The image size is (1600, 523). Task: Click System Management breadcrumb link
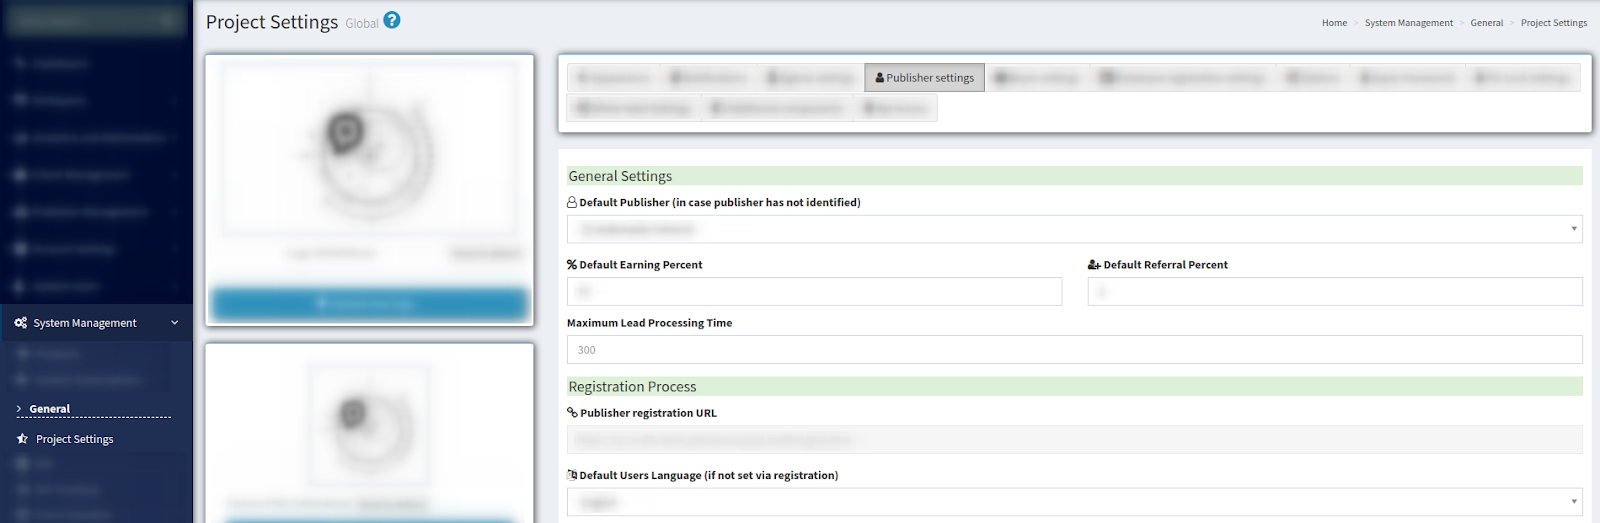1408,23
